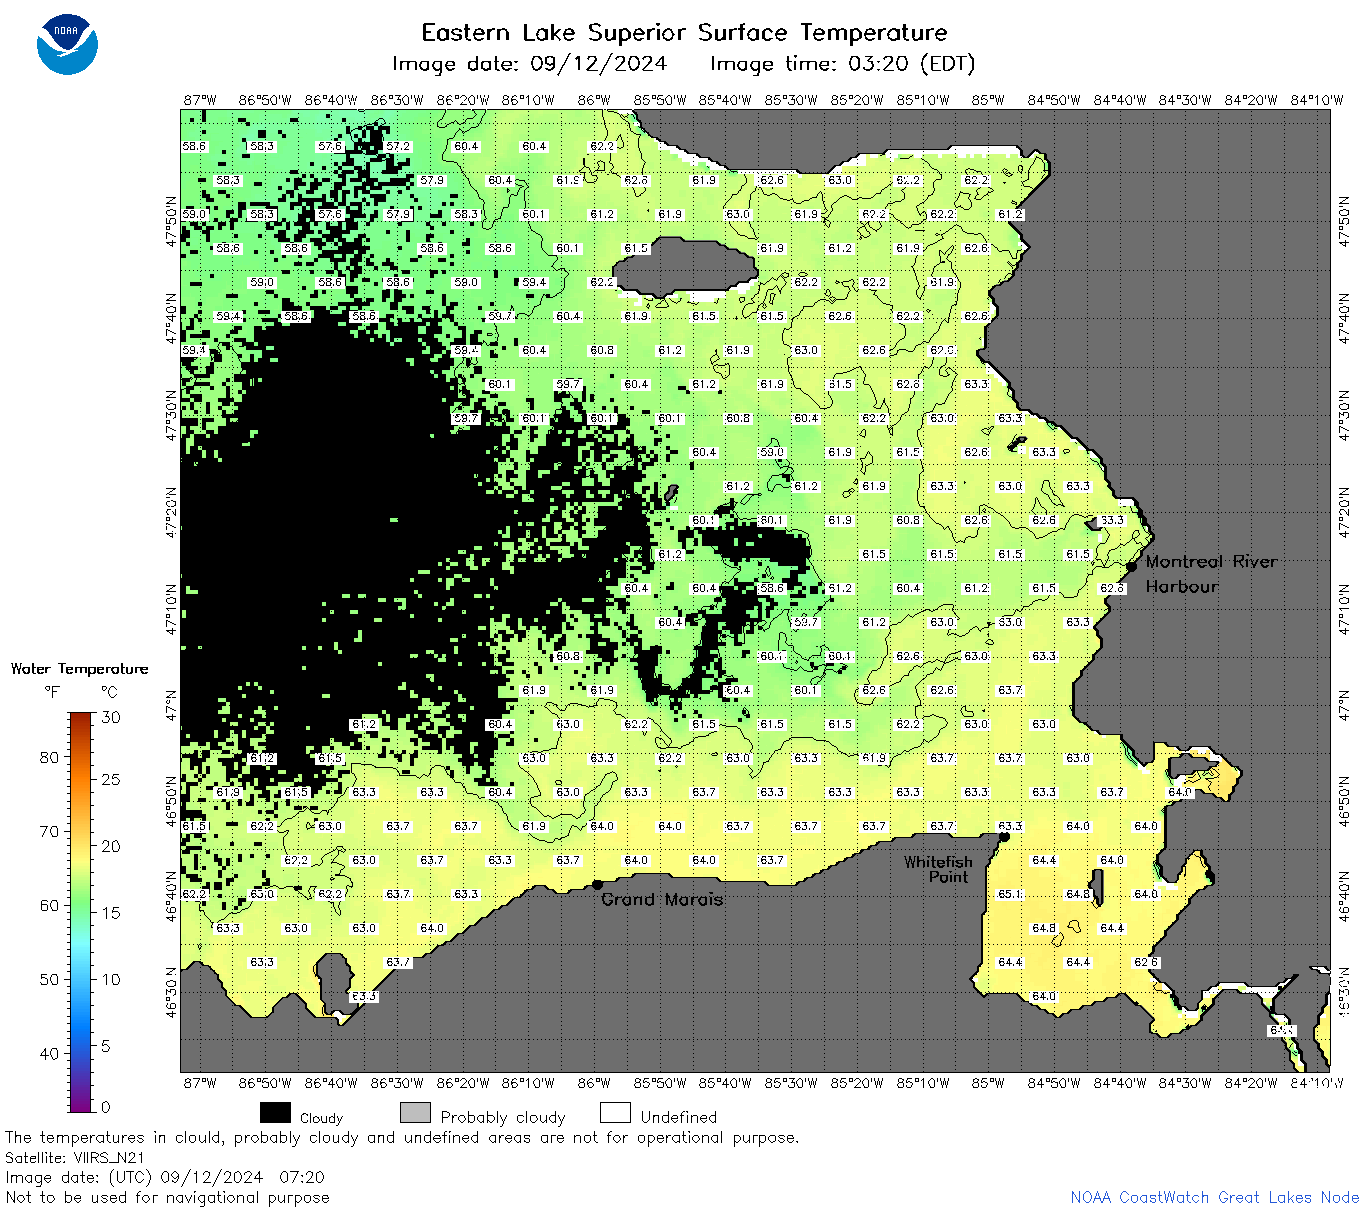Screen dimensions: 1370x1213
Task: Click the 70 mark on Fahrenheit scale
Action: 49,831
